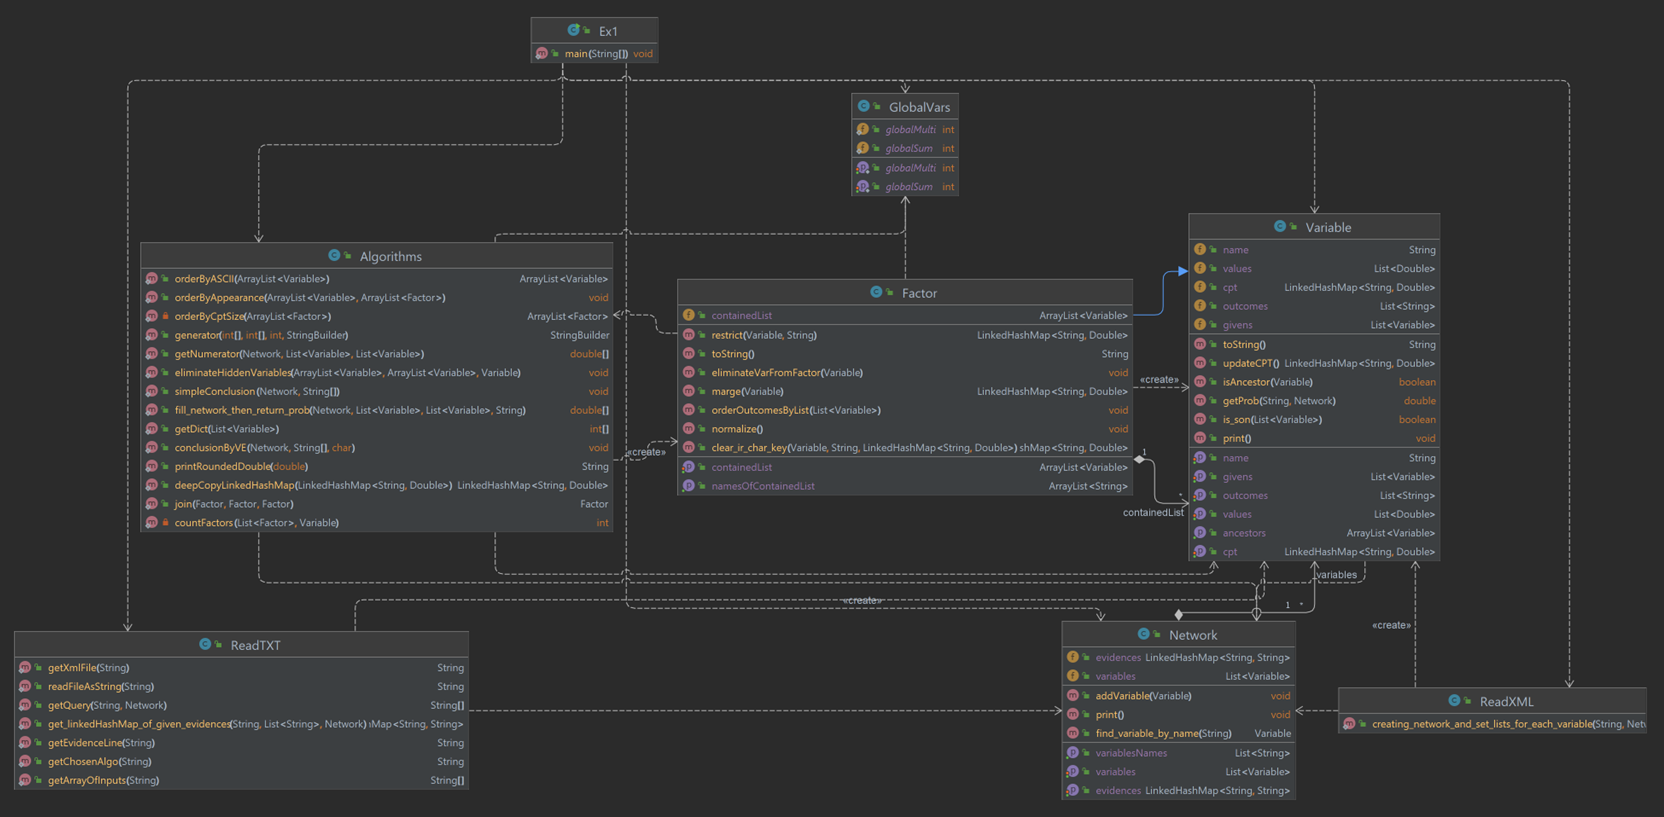Click the get_linkedHashMap_of_given_evidences row
Screen dimensions: 1664x817
[x=241, y=724]
